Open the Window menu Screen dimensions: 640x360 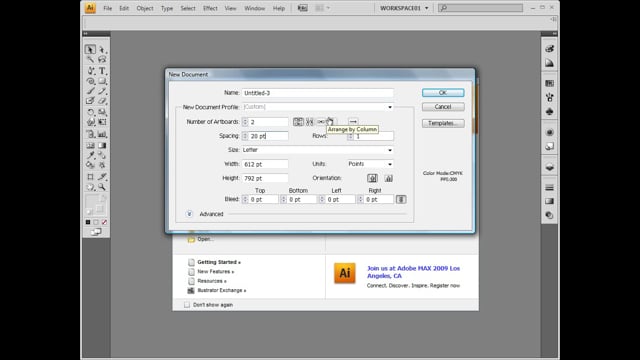[254, 8]
